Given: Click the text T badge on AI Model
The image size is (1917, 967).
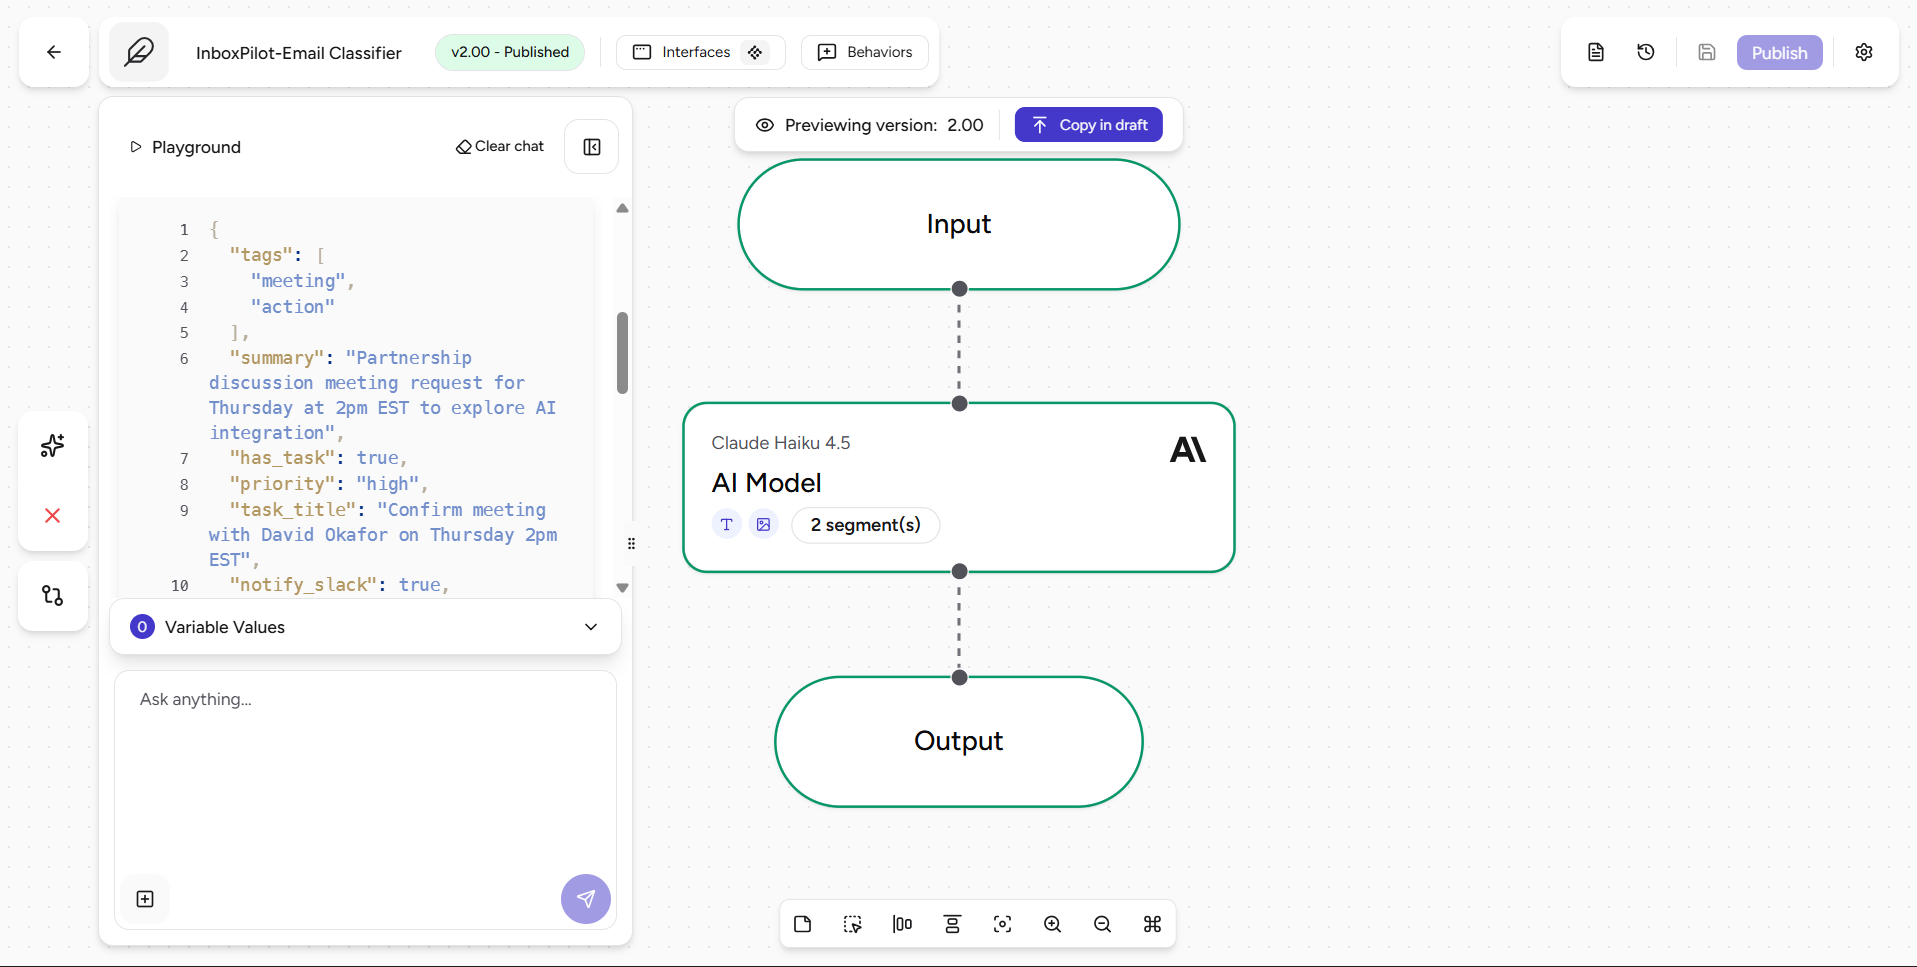Looking at the screenshot, I should (727, 524).
